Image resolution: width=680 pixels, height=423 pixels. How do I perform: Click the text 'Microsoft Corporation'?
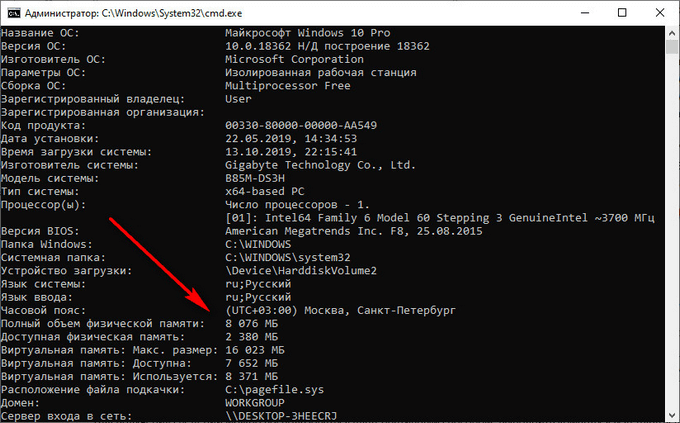point(294,59)
